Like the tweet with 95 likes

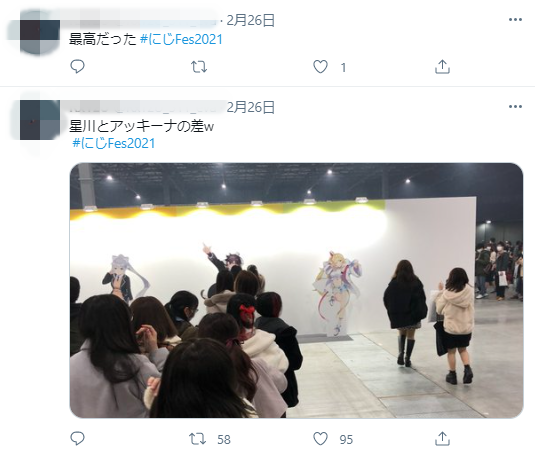(320, 439)
